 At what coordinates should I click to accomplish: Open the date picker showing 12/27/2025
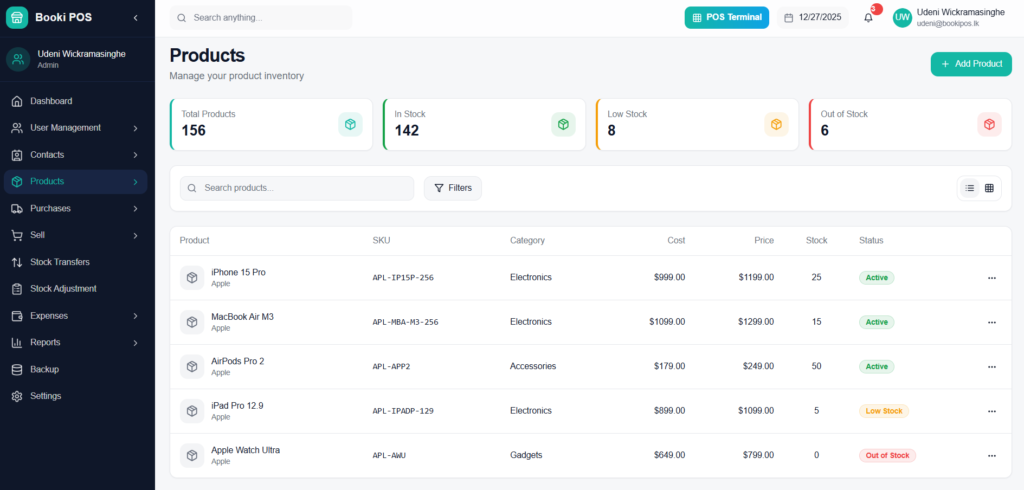(813, 17)
